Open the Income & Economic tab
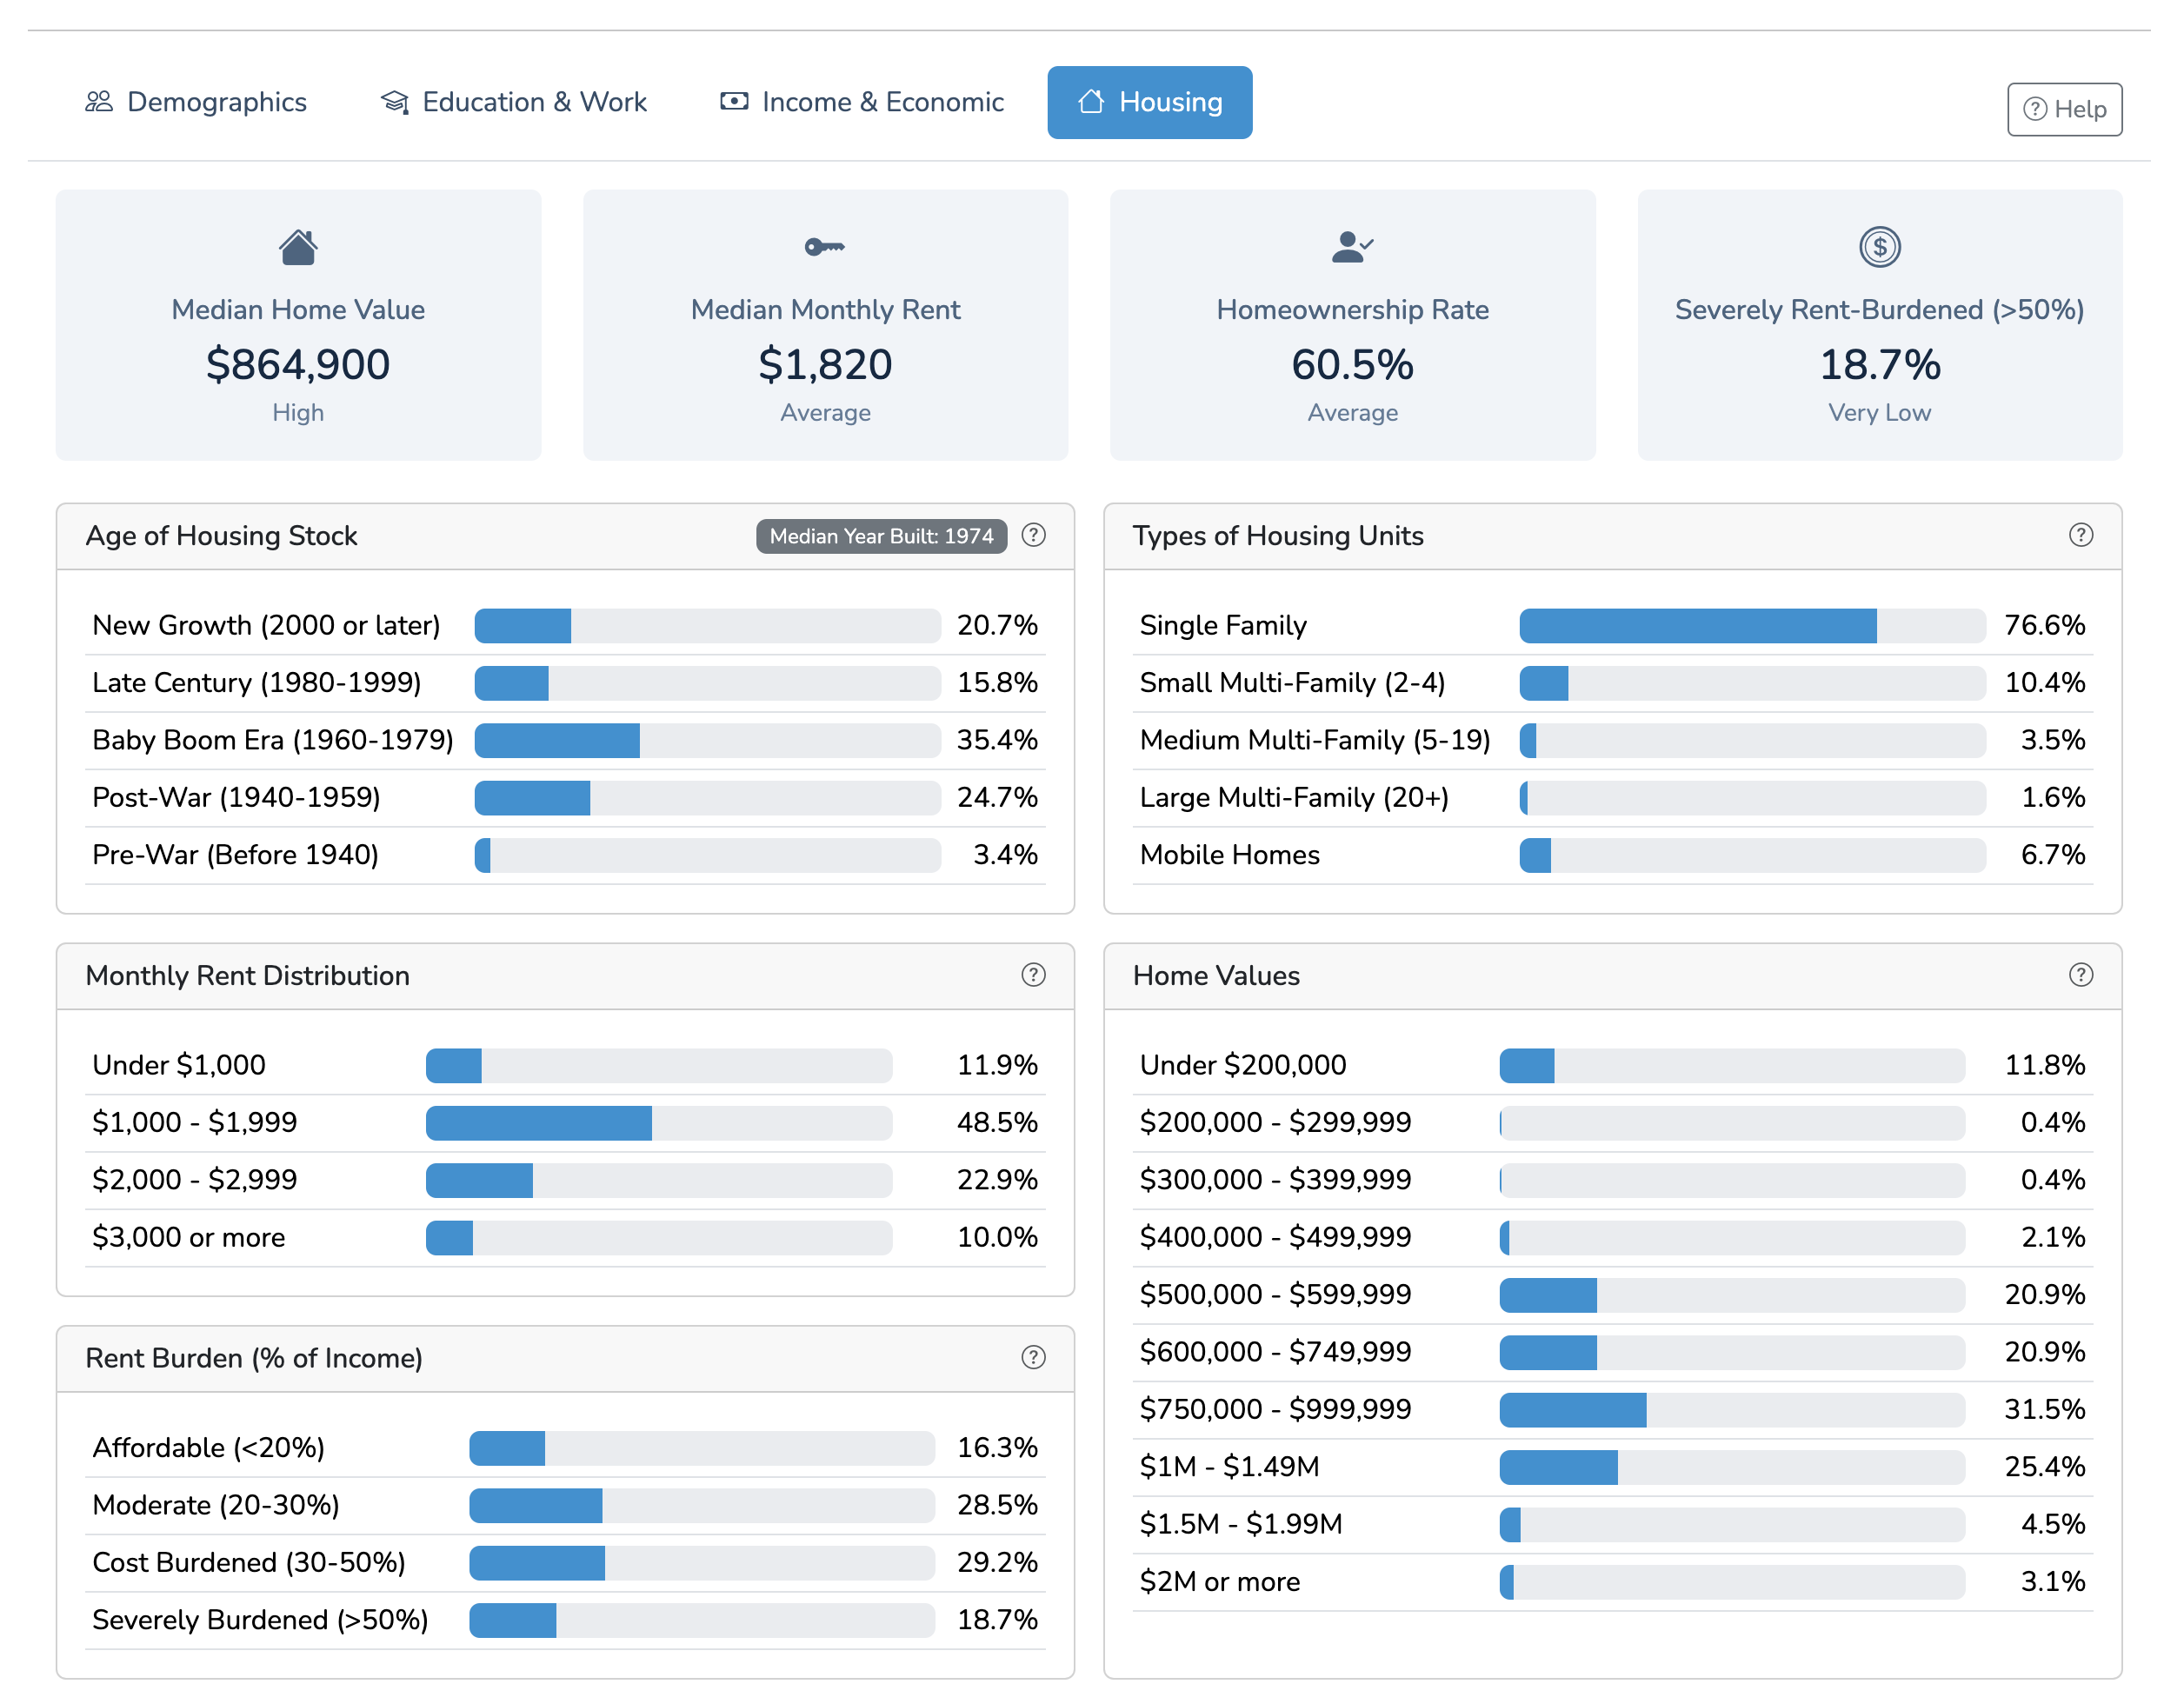This screenshot has height=1704, width=2184. (862, 102)
